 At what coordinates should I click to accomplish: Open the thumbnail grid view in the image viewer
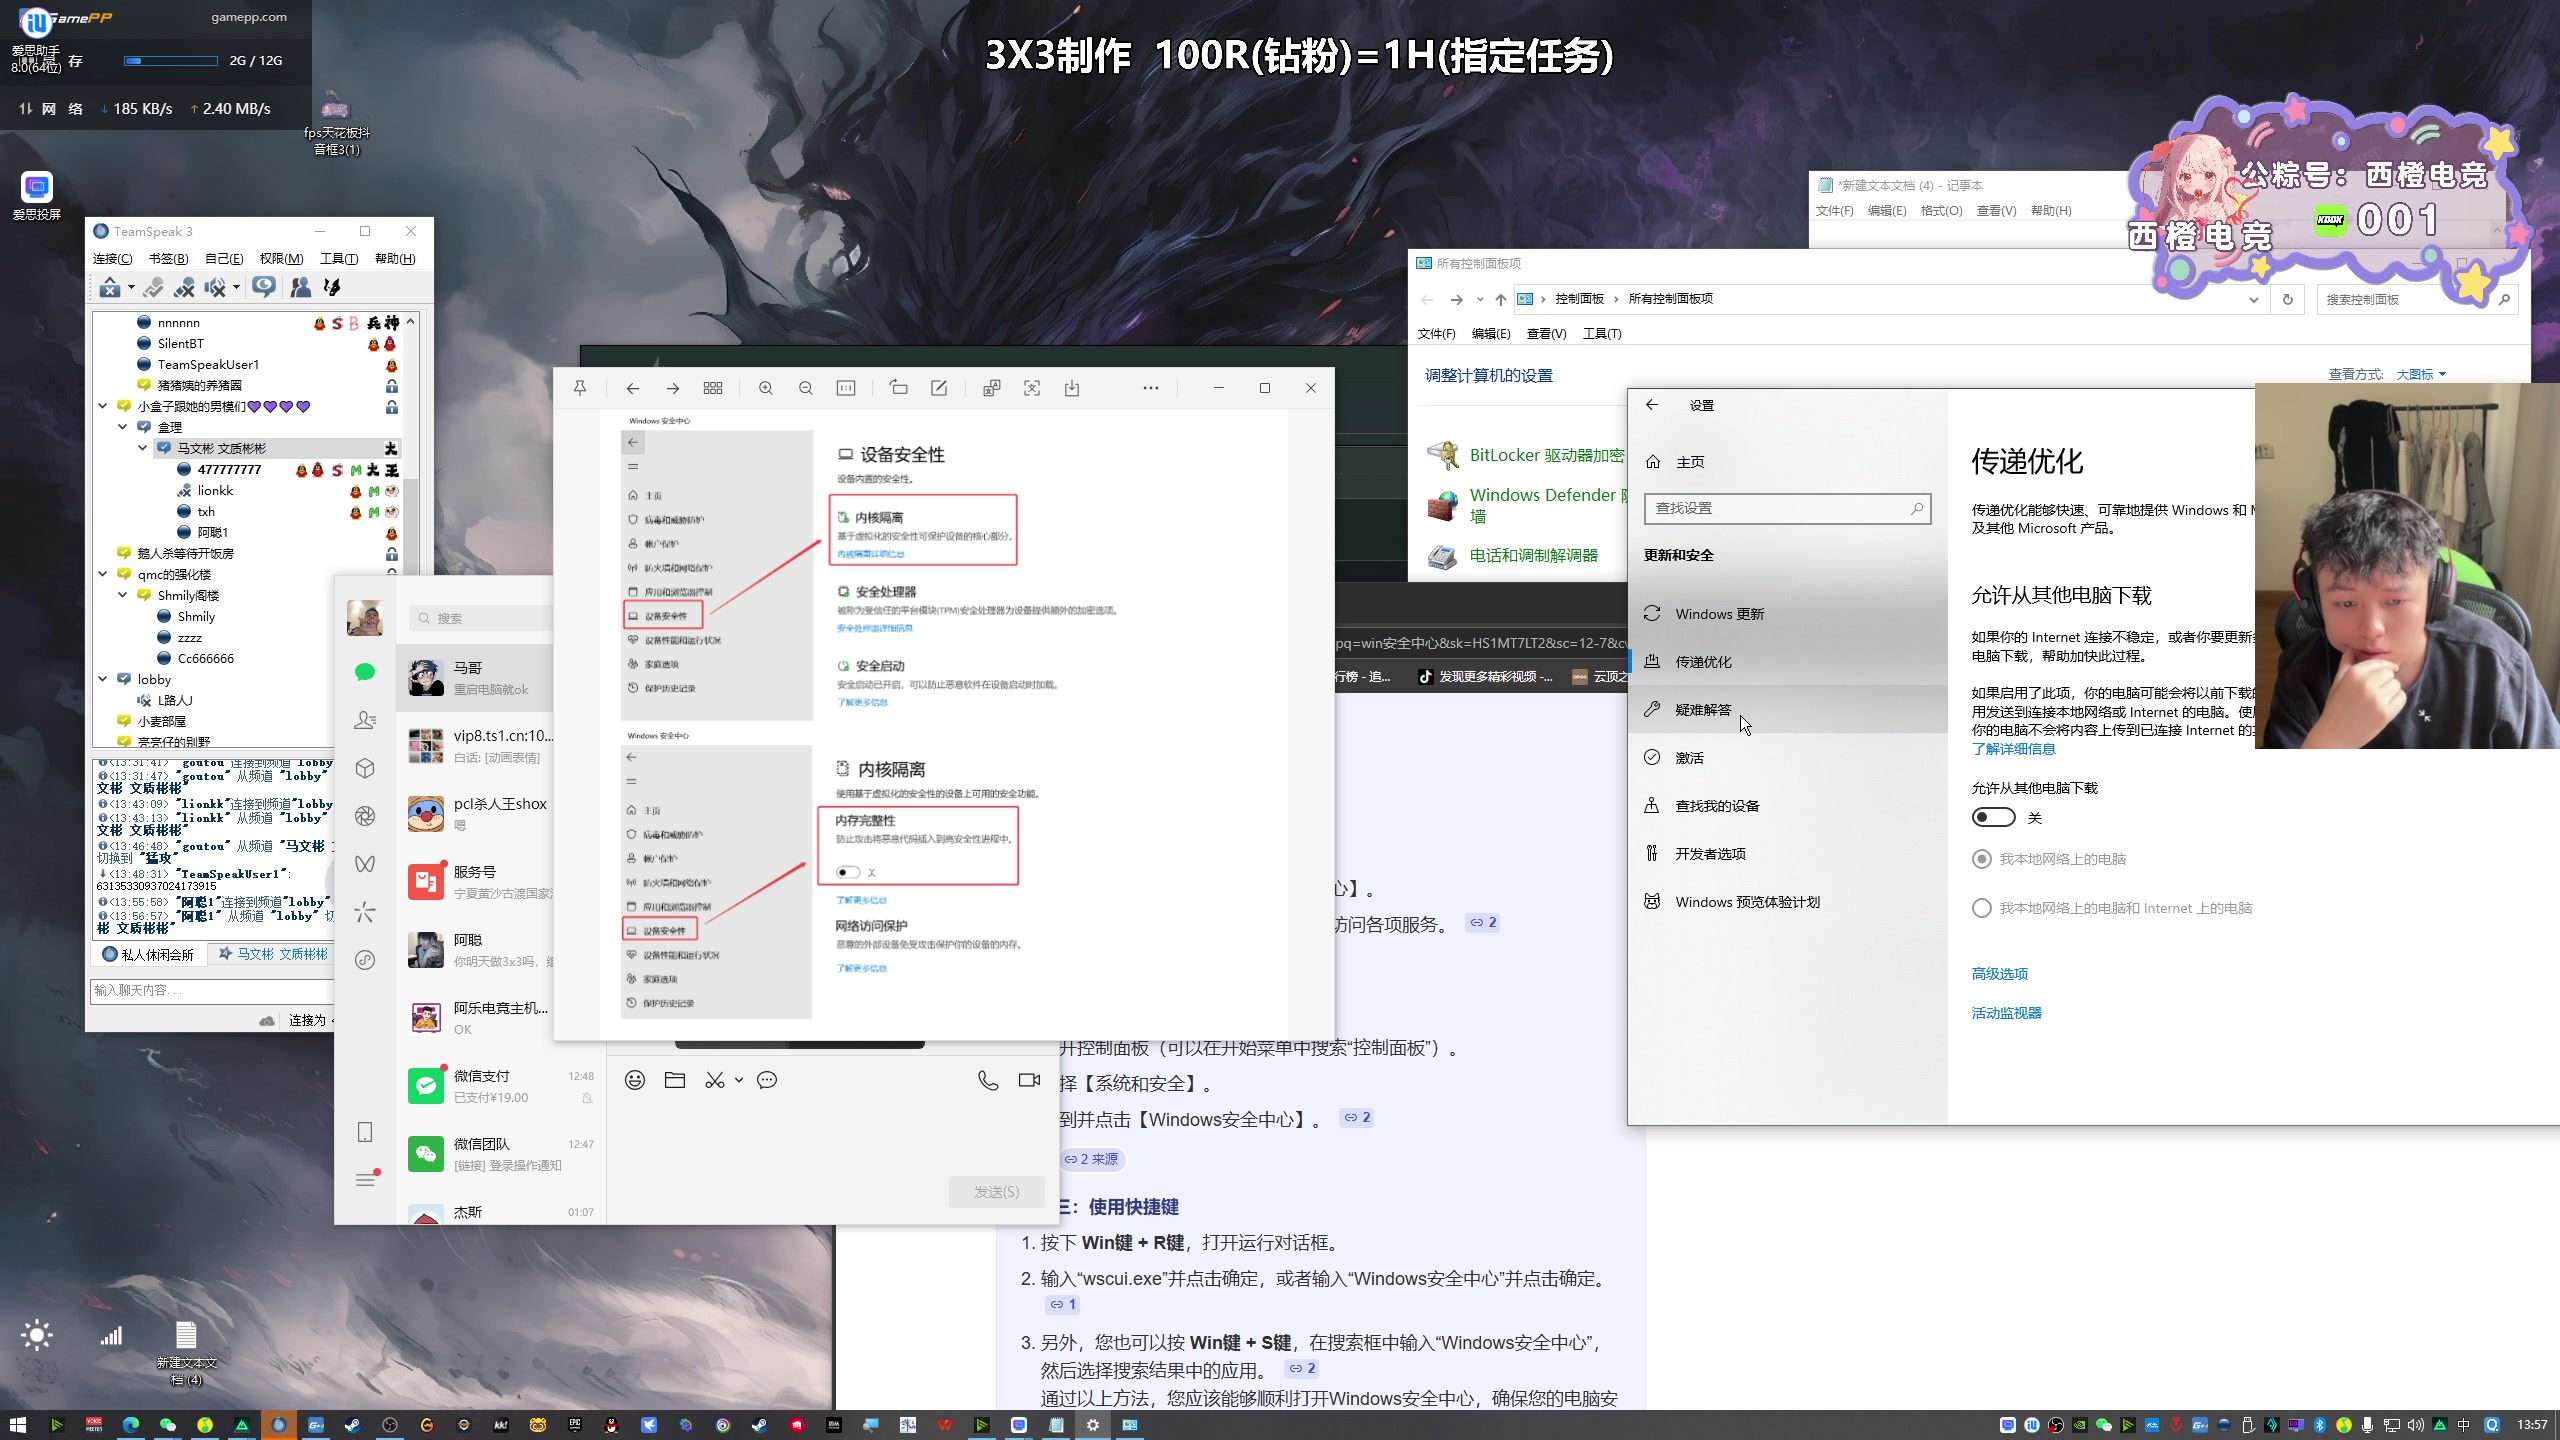click(713, 388)
